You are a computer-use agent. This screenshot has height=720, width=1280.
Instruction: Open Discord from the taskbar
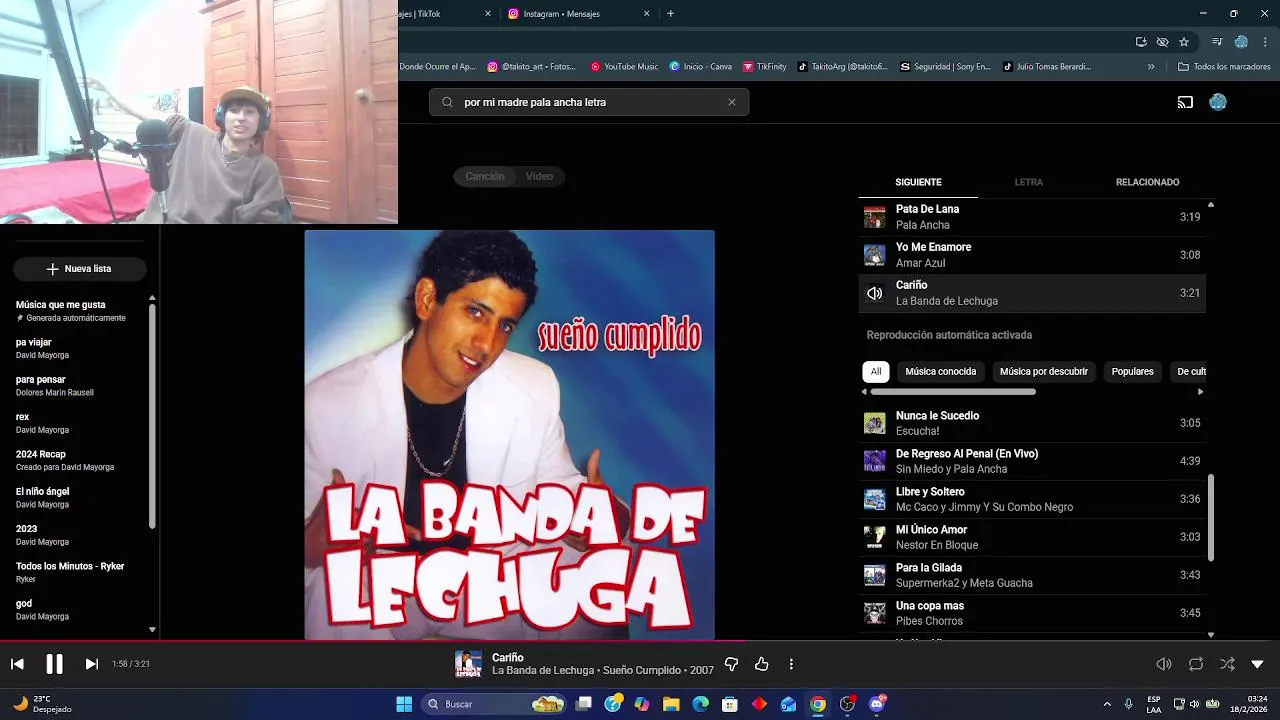[x=878, y=704]
